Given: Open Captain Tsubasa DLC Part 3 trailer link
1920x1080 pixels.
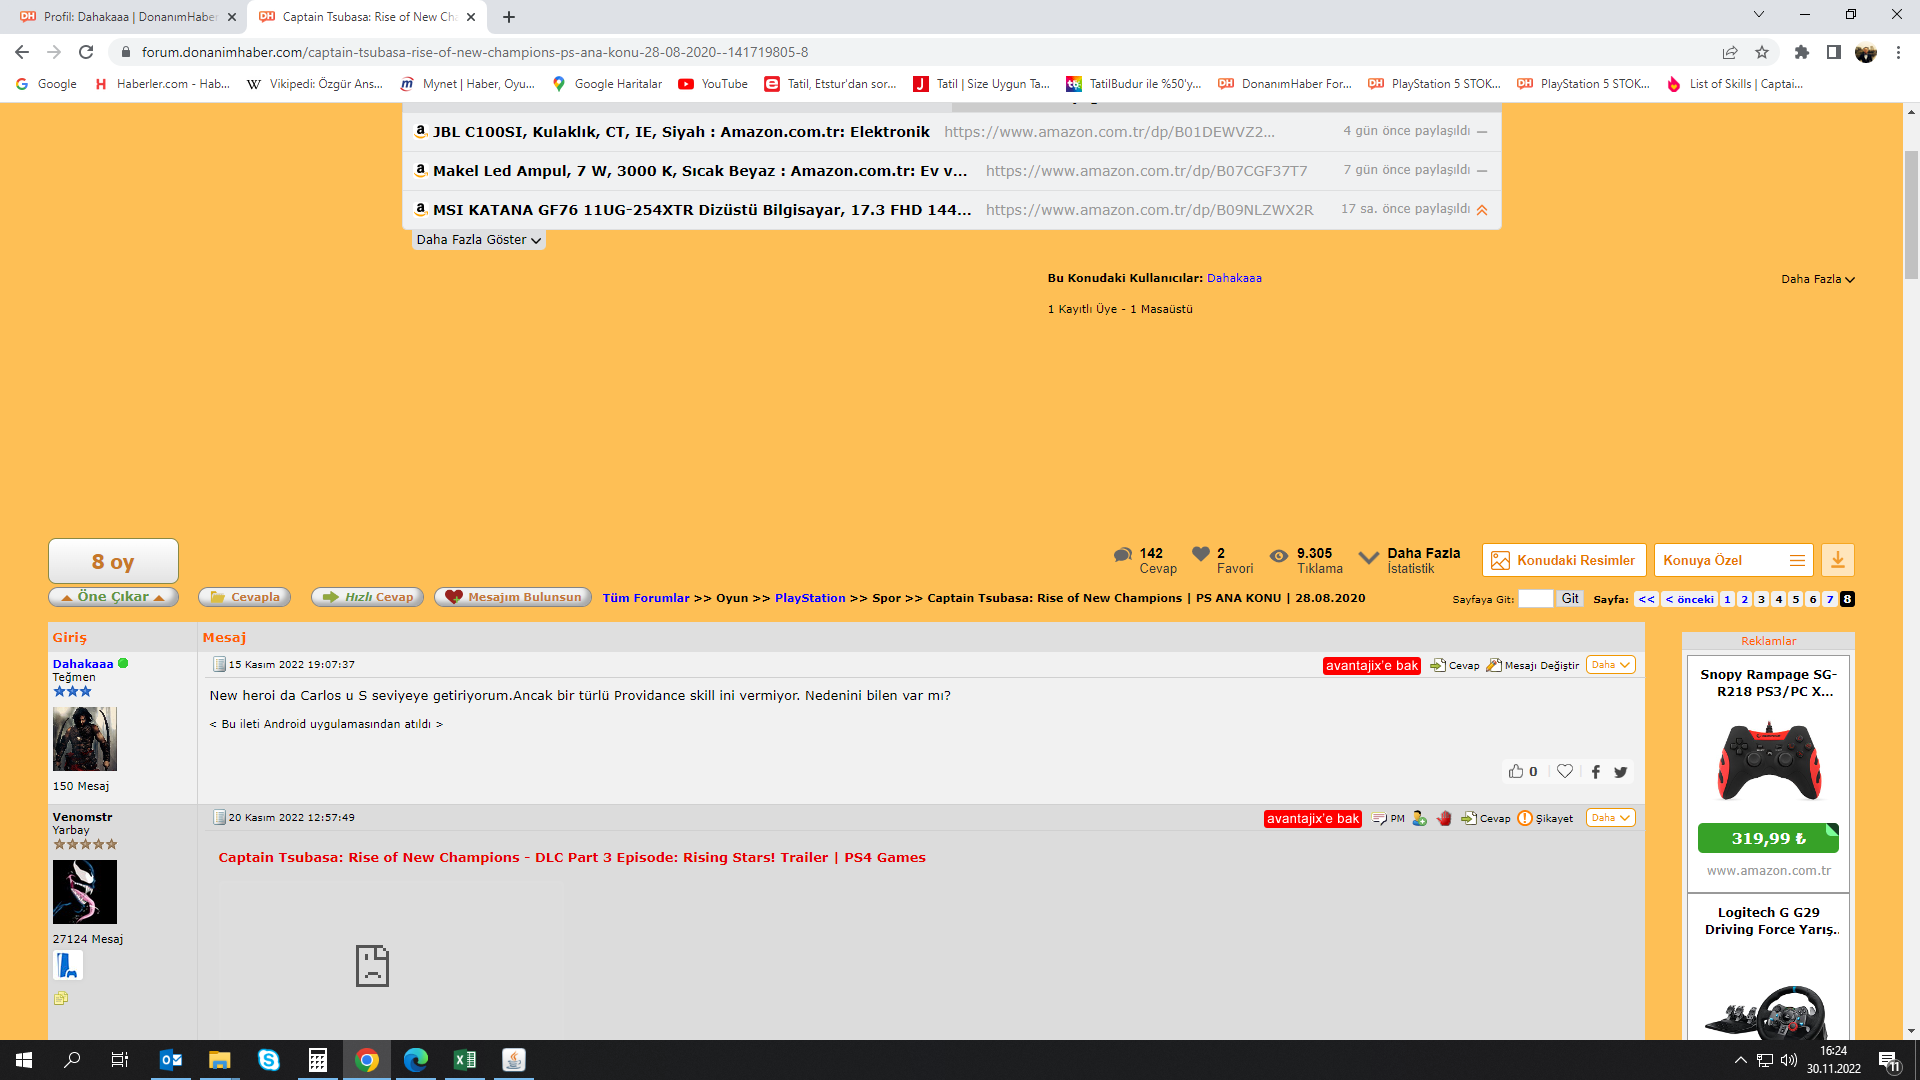Looking at the screenshot, I should pyautogui.click(x=572, y=858).
